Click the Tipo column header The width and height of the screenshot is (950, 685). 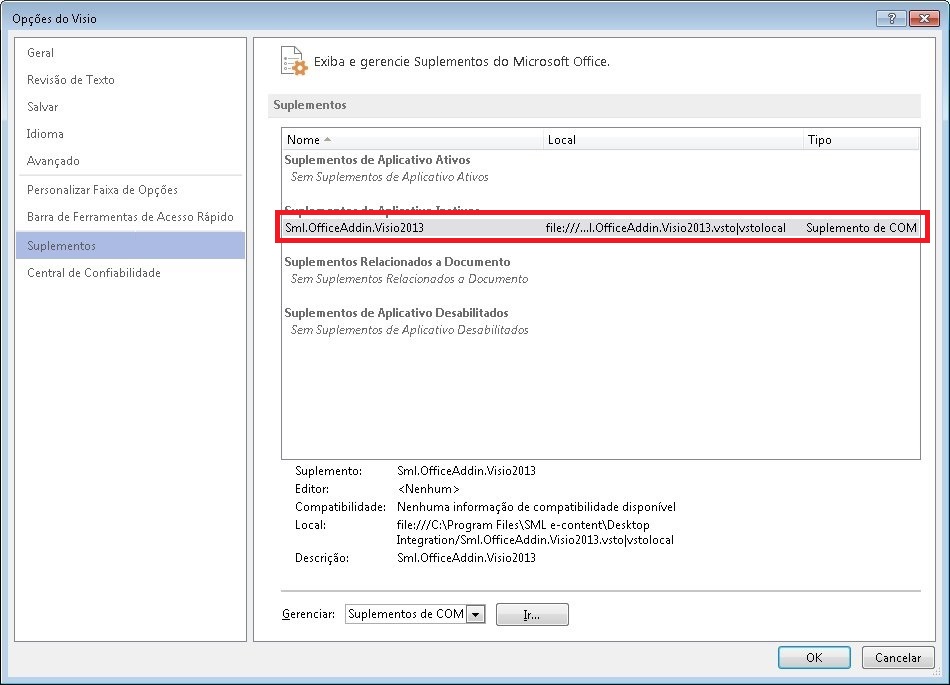click(819, 140)
